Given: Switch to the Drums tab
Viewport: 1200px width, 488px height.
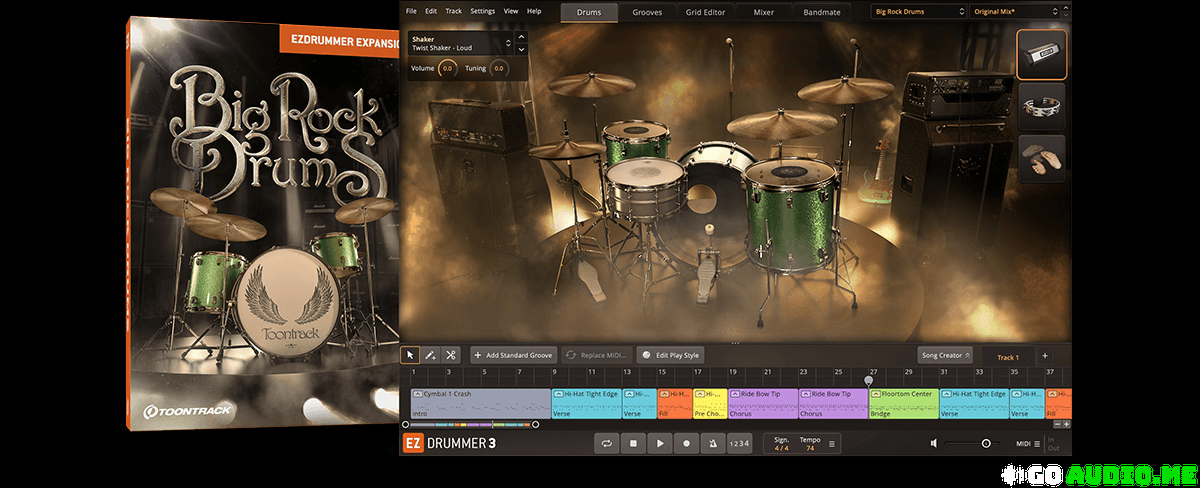Looking at the screenshot, I should pyautogui.click(x=589, y=12).
